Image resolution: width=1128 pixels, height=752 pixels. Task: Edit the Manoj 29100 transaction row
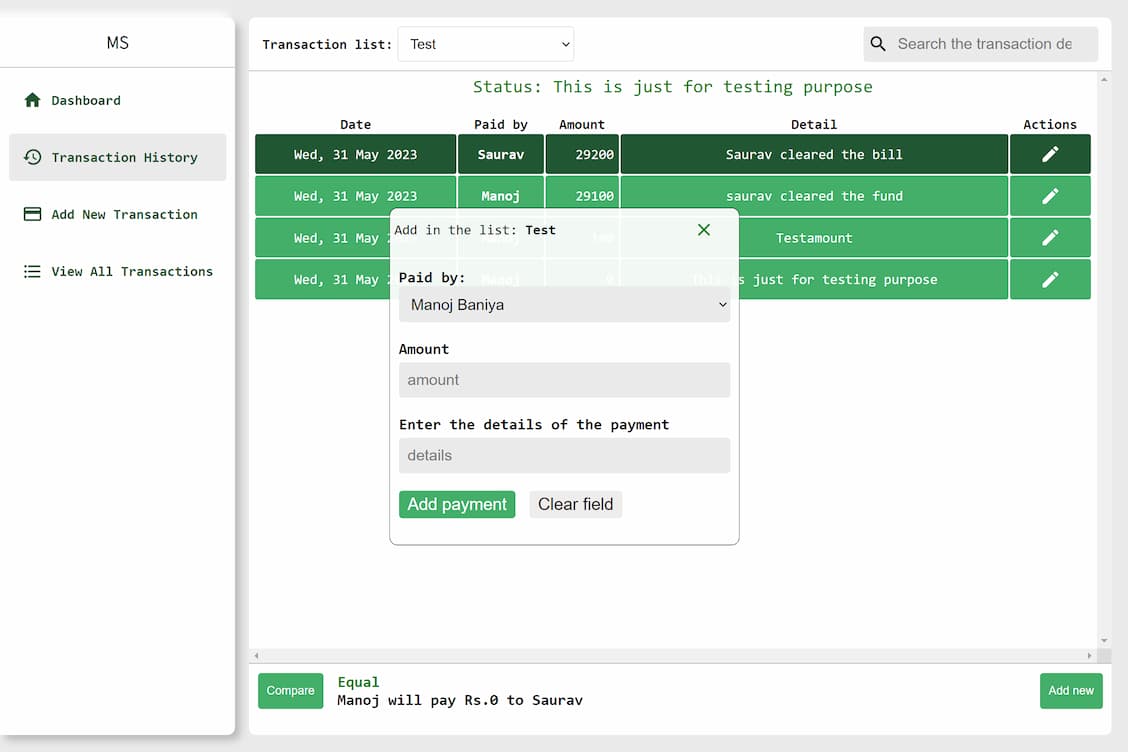(x=1050, y=196)
